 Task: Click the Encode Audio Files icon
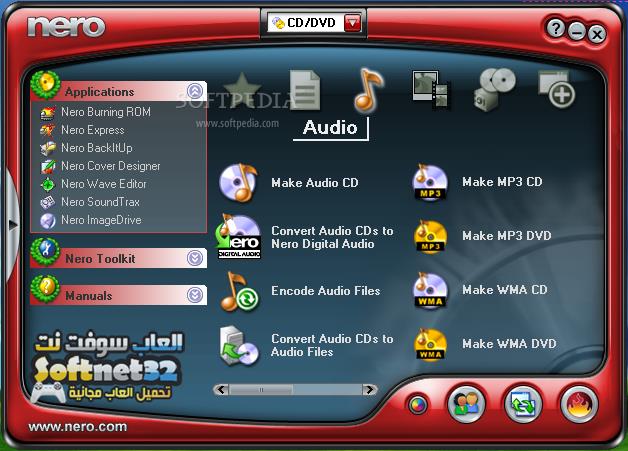click(240, 292)
